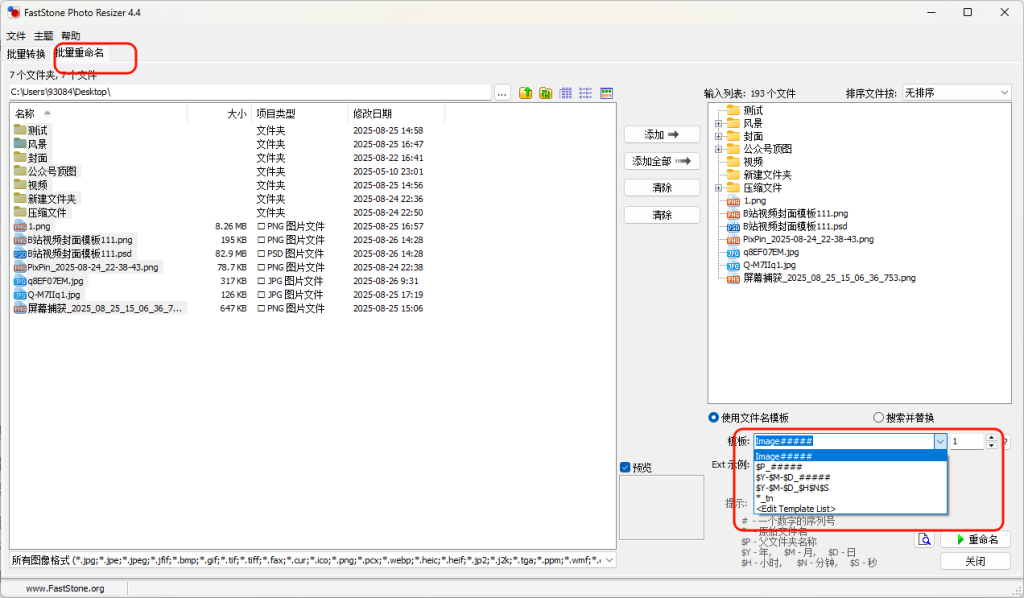Click the go up one folder icon
This screenshot has height=598, width=1024.
tap(526, 93)
